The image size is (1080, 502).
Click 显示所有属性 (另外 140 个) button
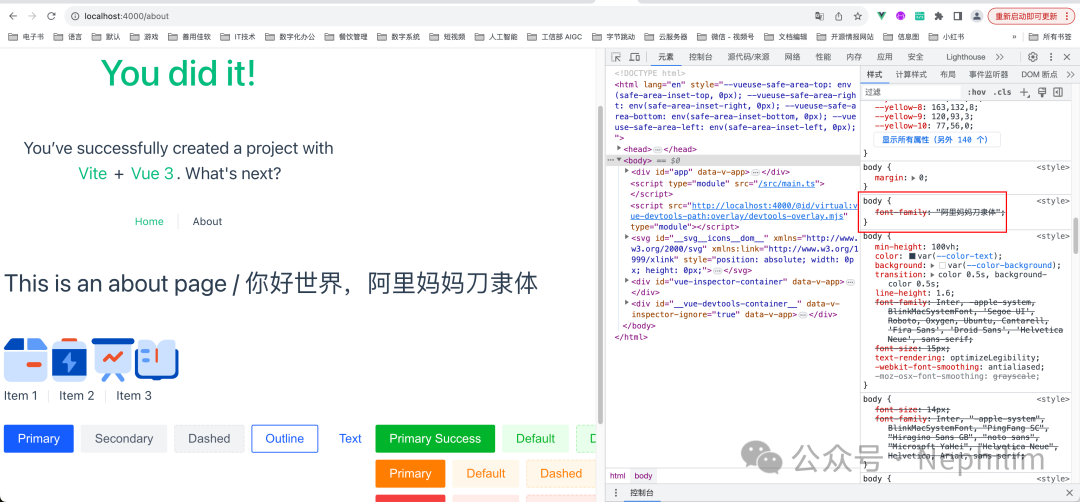point(935,139)
